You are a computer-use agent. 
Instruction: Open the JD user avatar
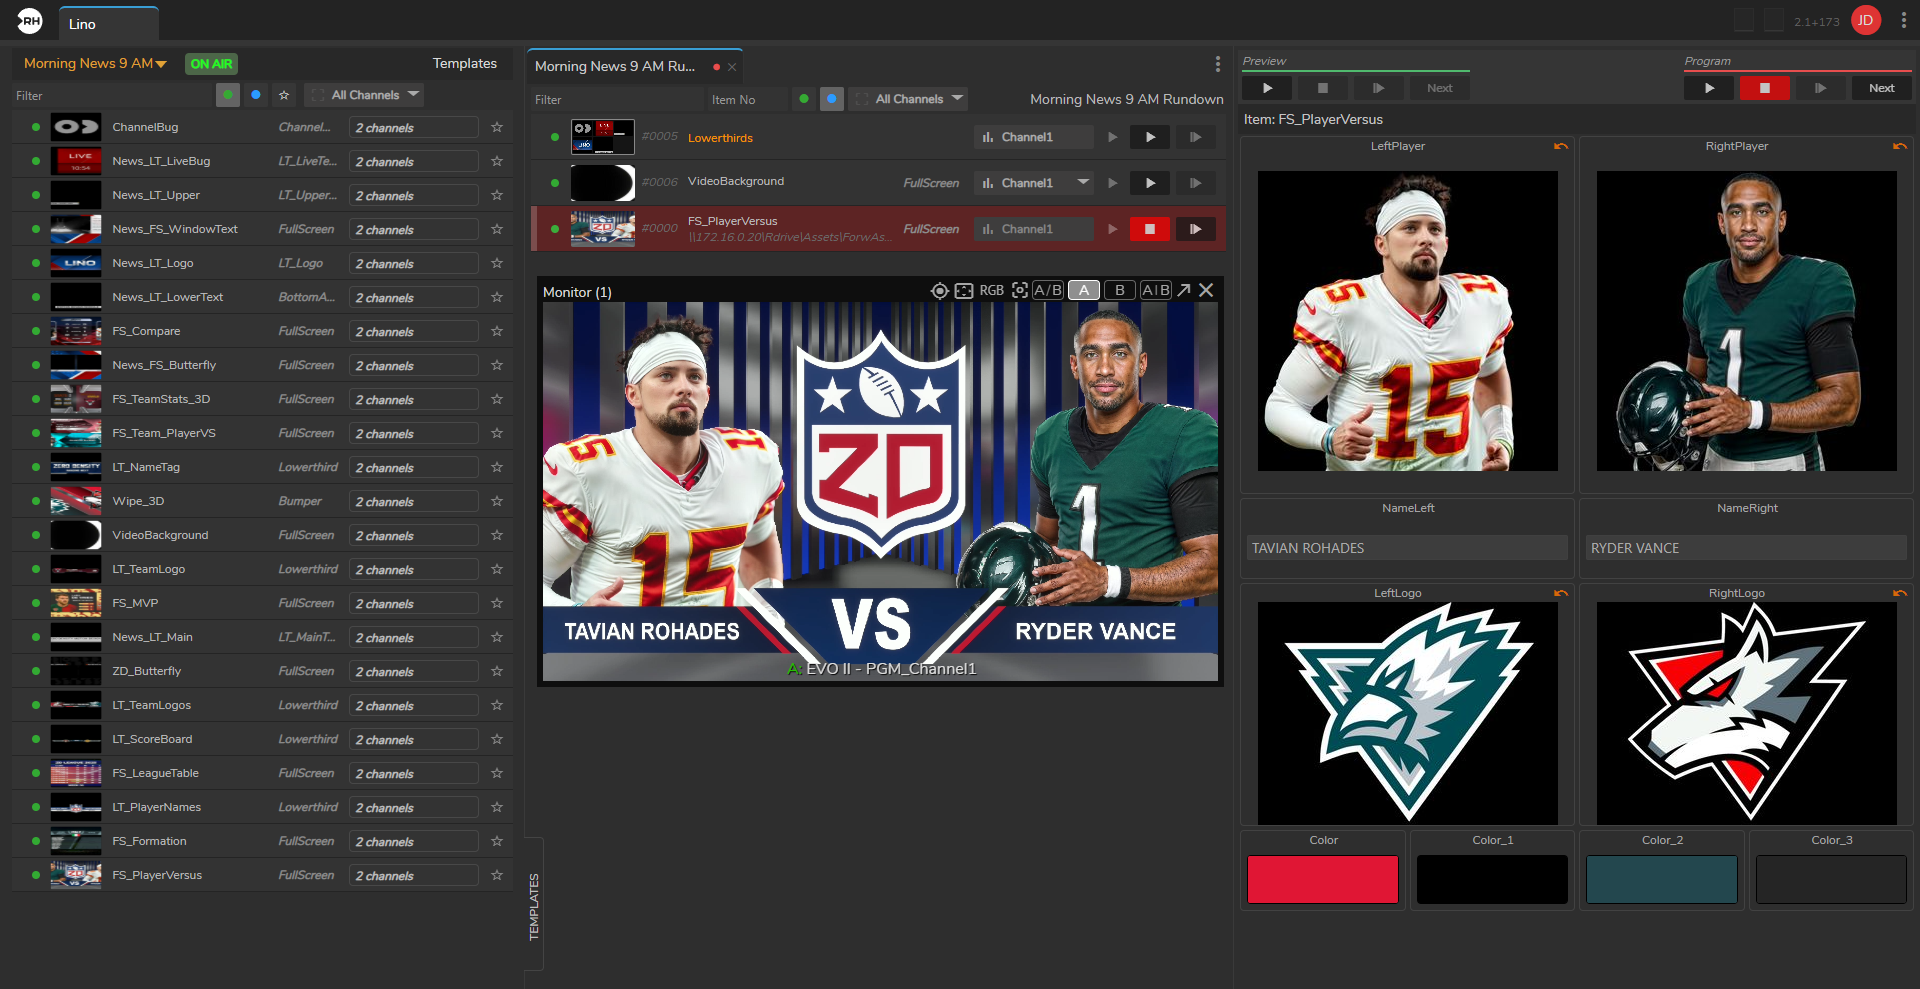[1866, 20]
